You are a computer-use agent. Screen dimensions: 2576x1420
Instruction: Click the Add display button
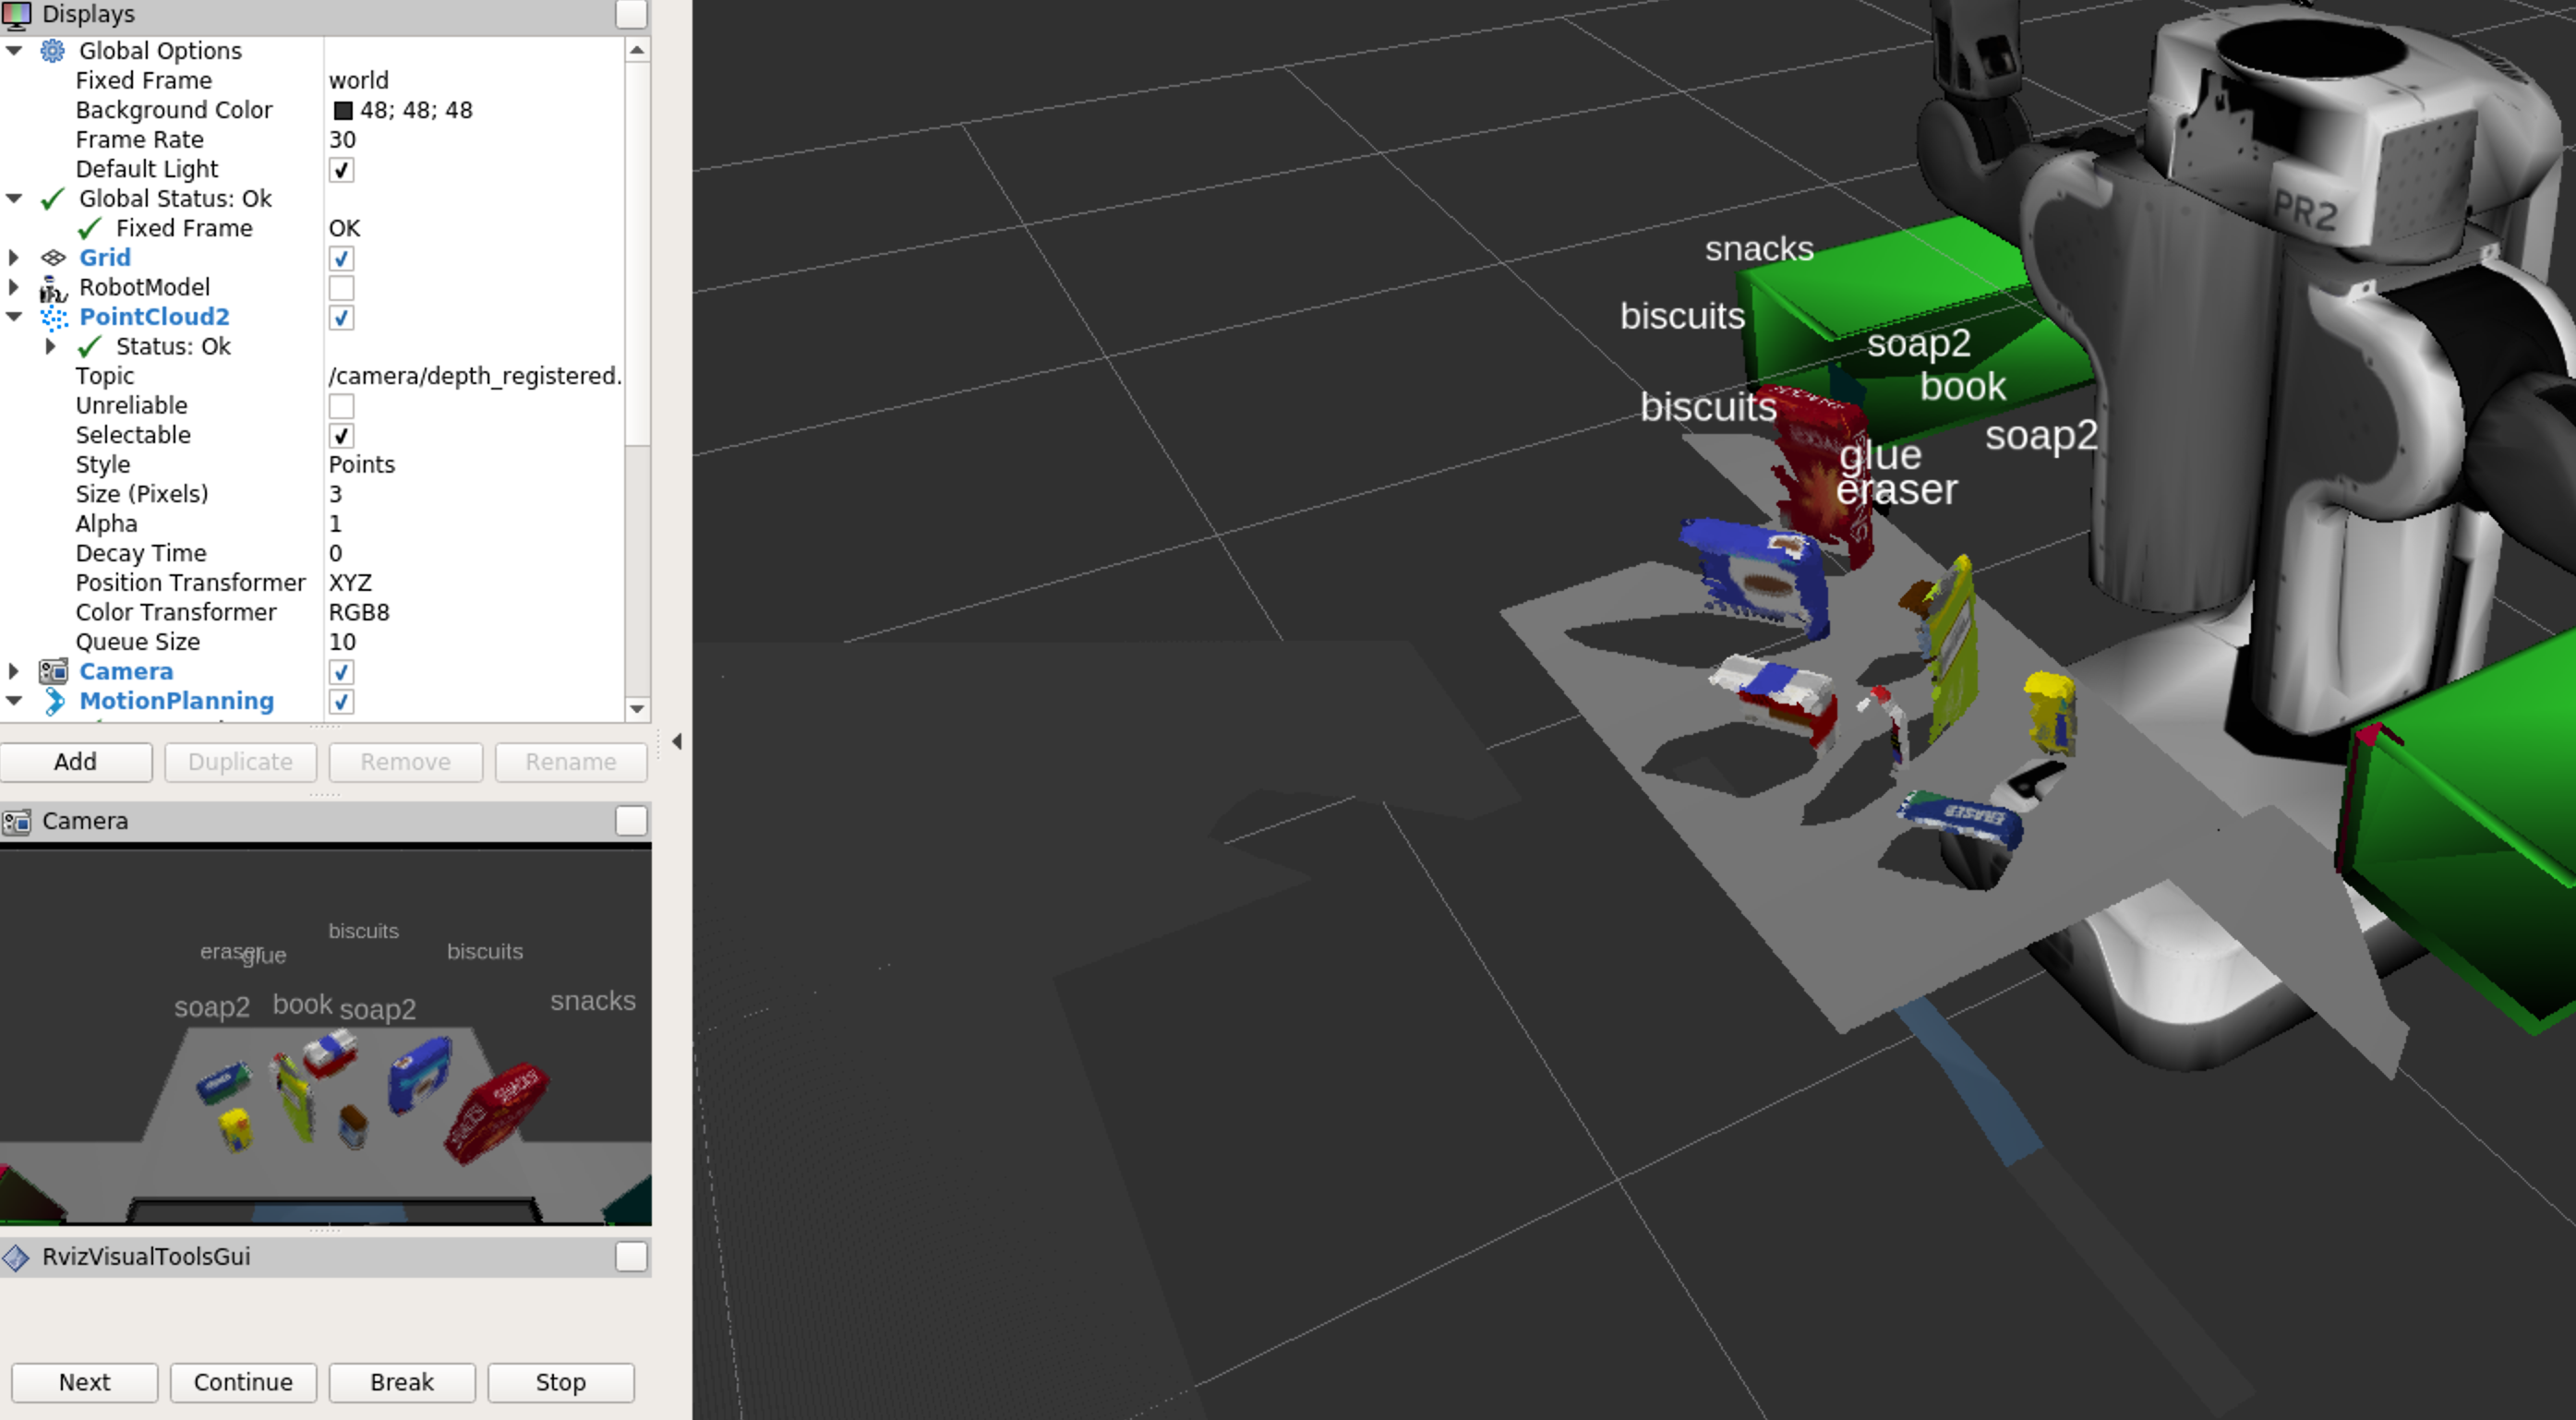point(76,762)
